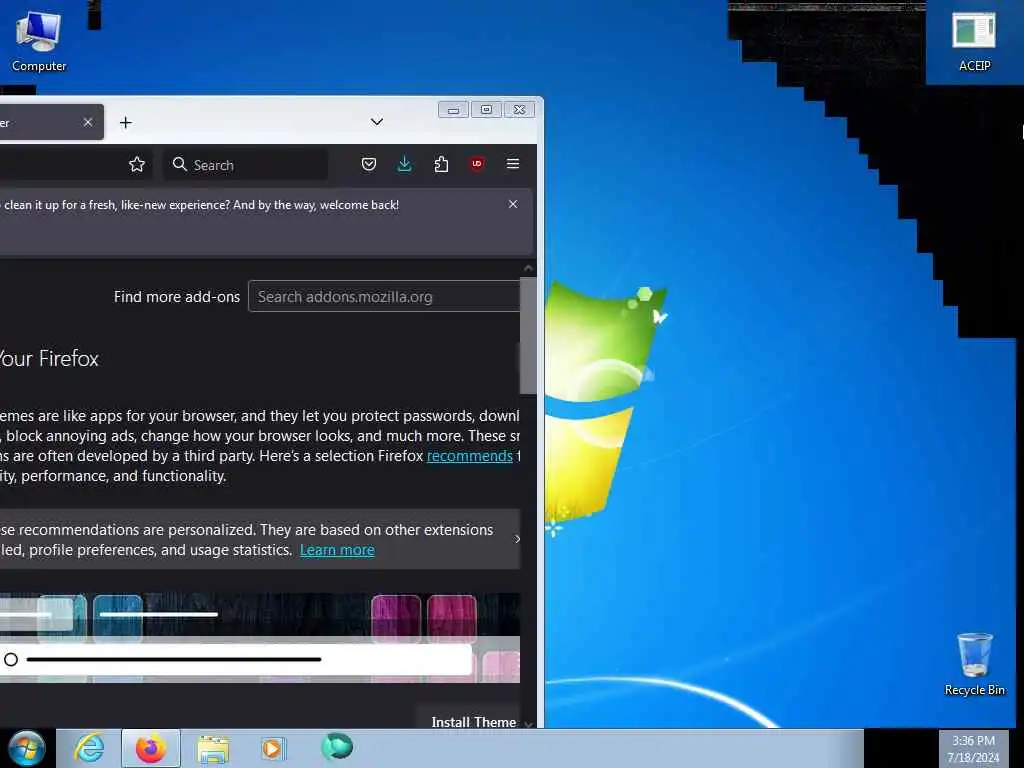Select the ACEIP desktop icon
Screen dimensions: 1024x768
(x=974, y=40)
